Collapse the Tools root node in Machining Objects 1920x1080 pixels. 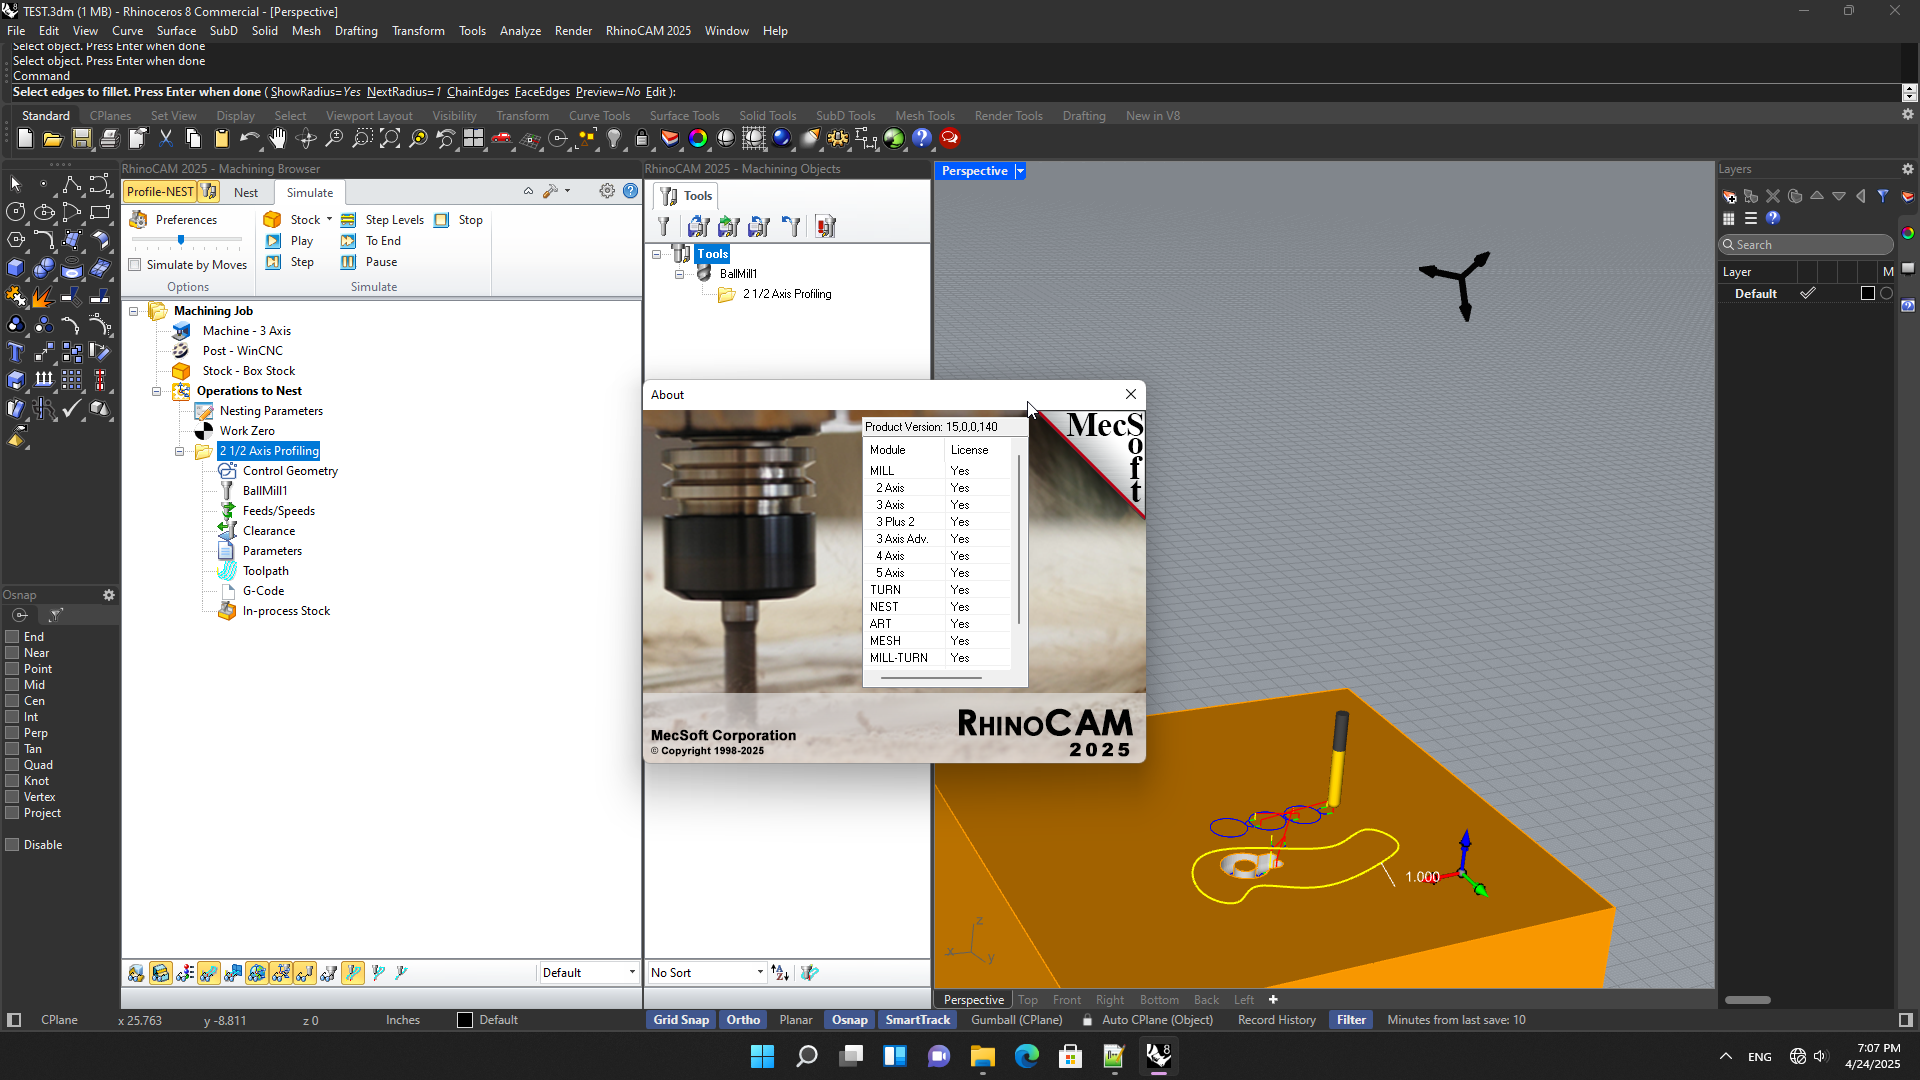click(656, 254)
